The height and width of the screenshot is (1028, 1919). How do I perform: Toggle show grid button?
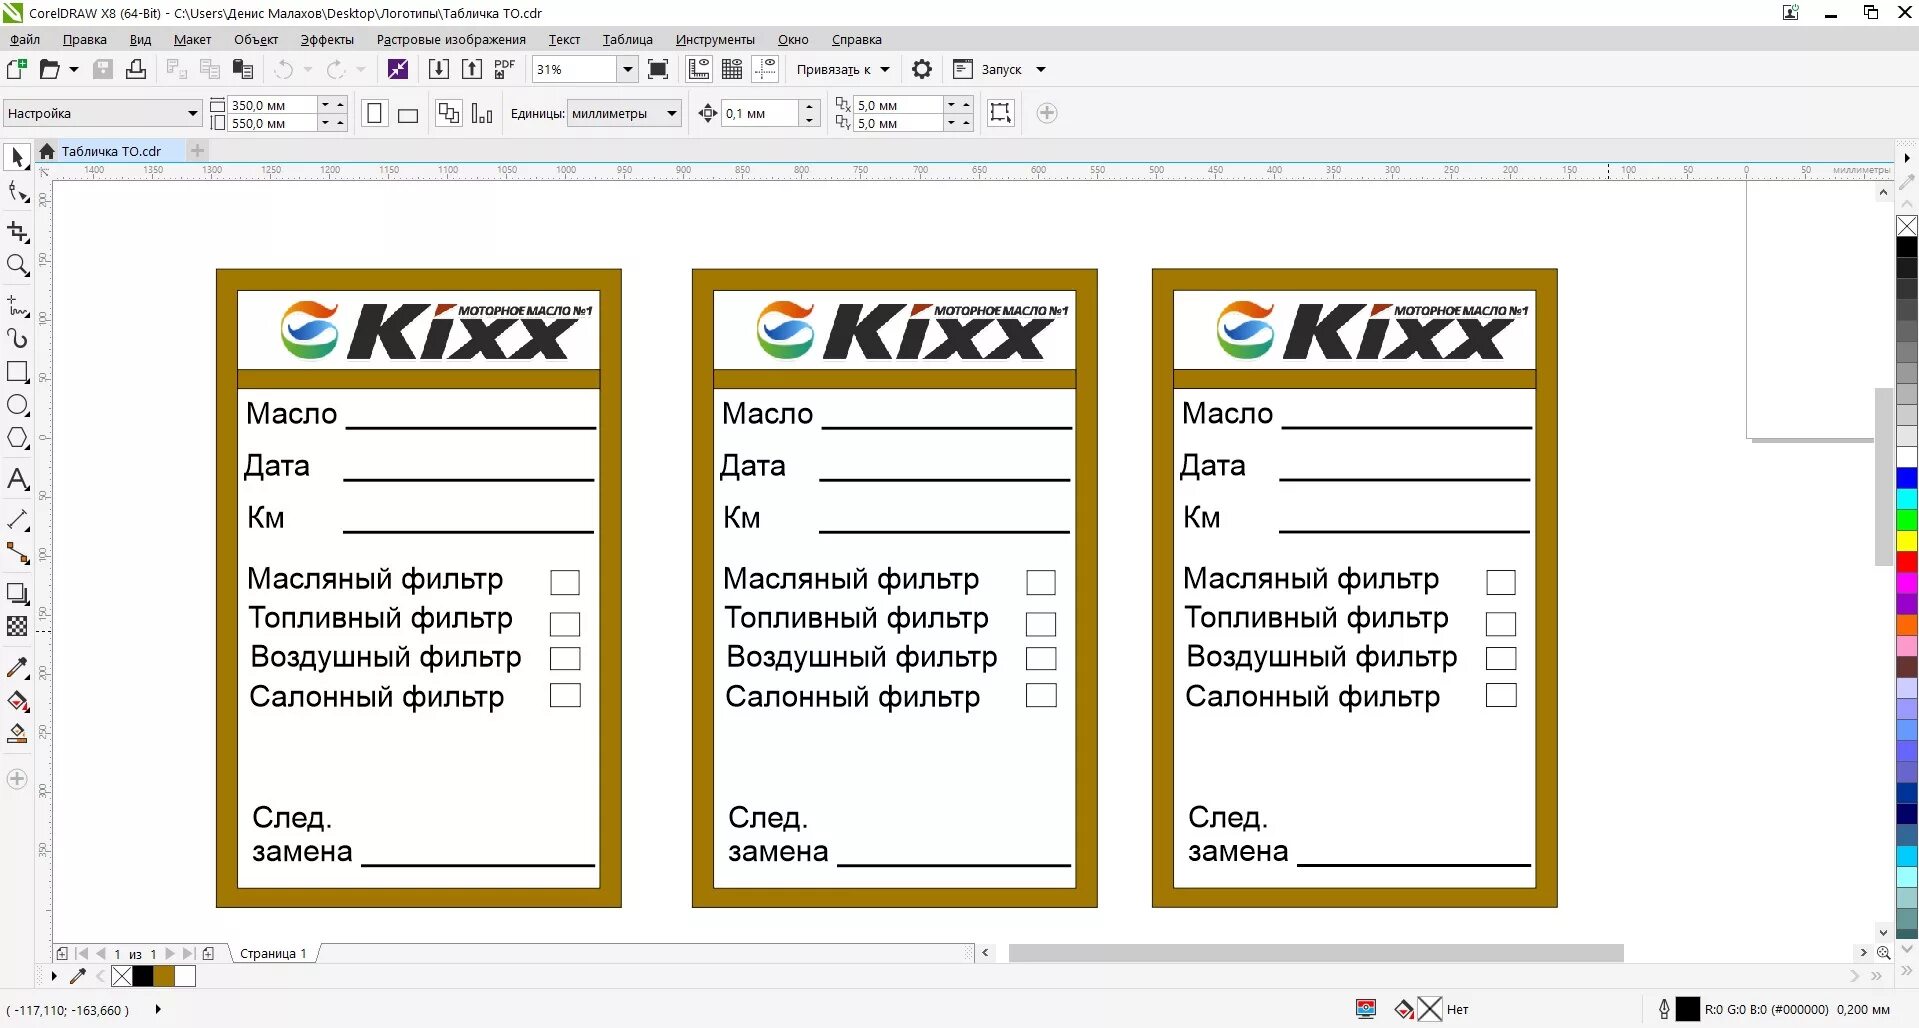pyautogui.click(x=732, y=69)
